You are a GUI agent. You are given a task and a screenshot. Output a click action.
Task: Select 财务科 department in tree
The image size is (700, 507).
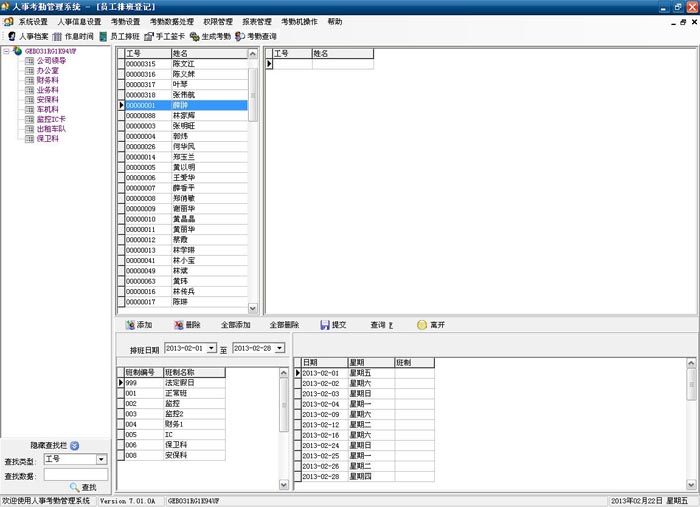pyautogui.click(x=47, y=80)
